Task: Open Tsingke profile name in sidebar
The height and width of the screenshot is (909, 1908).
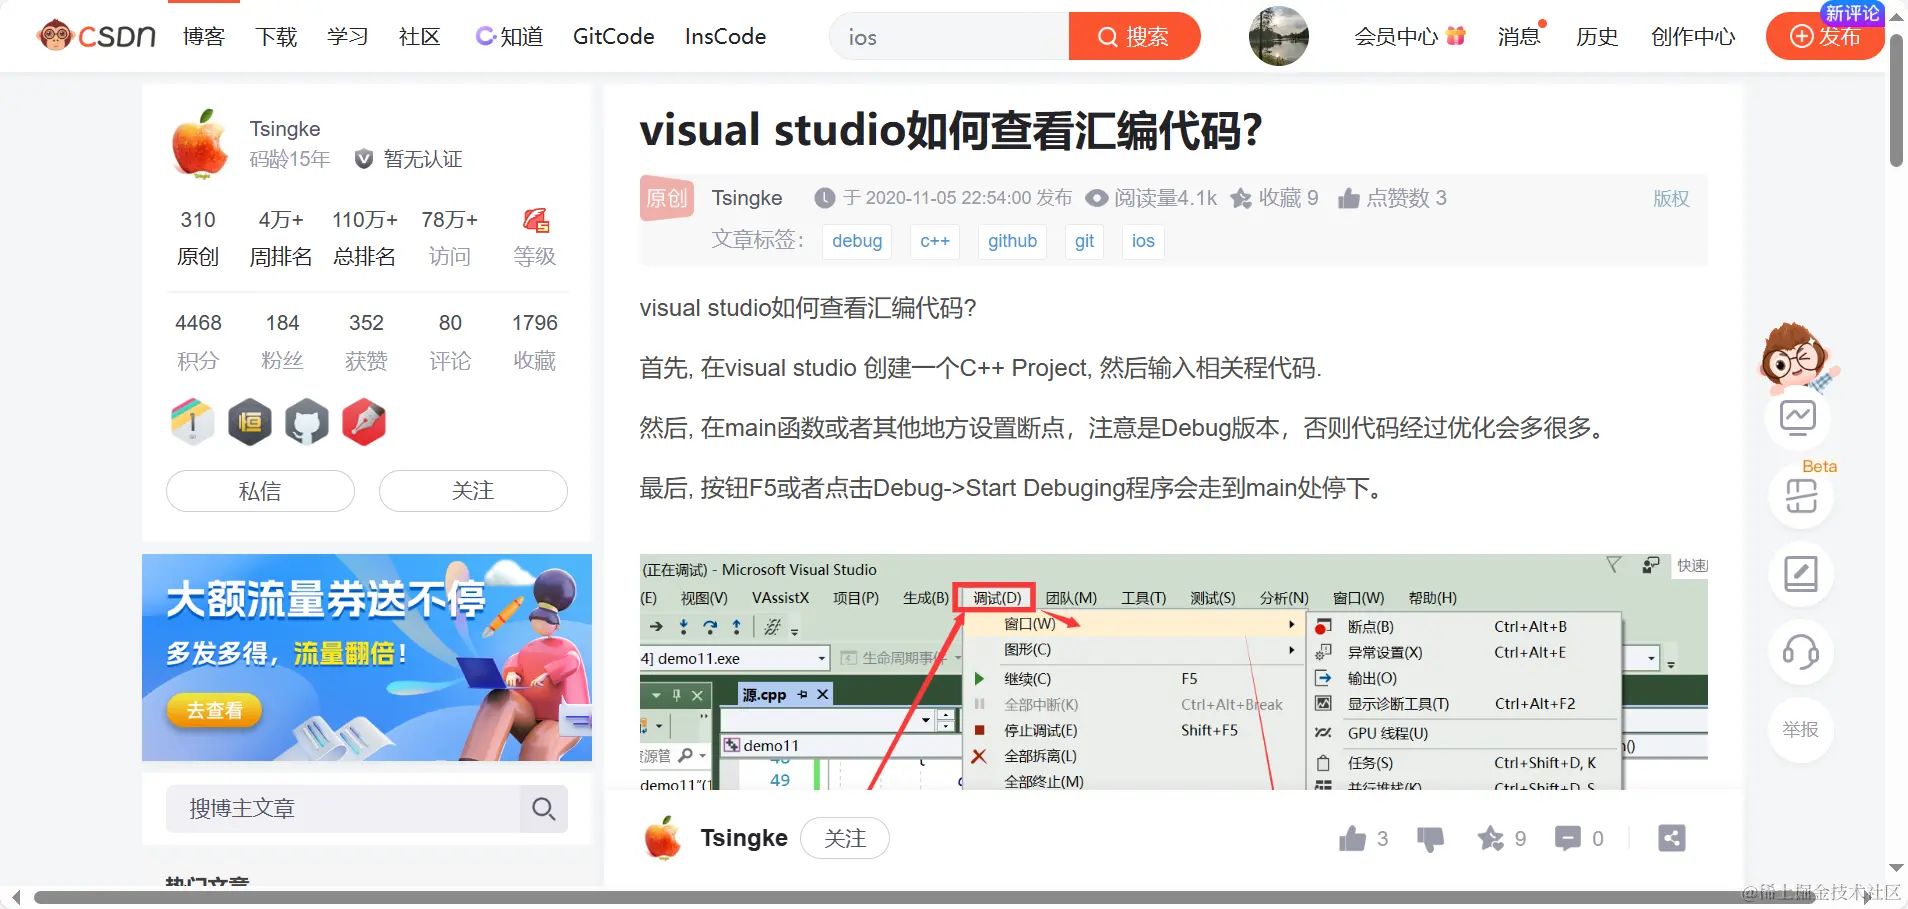Action: pyautogui.click(x=285, y=129)
